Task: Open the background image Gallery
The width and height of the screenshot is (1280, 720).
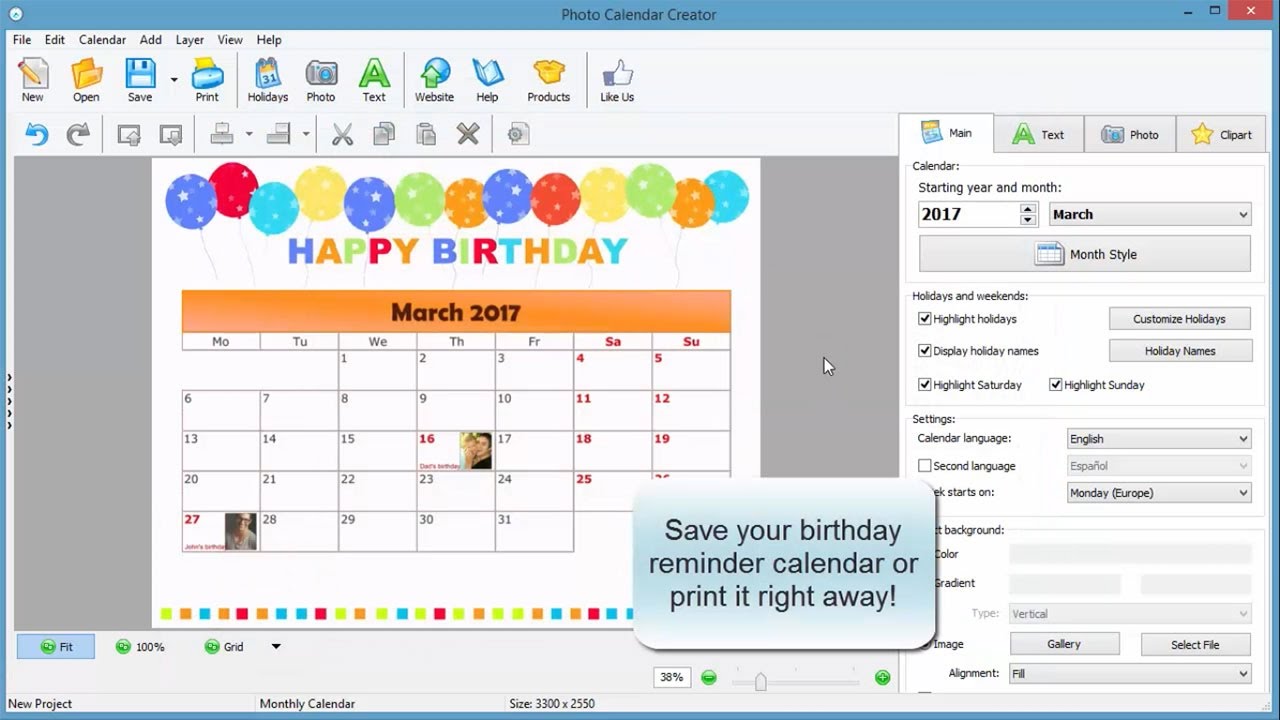Action: coord(1064,645)
